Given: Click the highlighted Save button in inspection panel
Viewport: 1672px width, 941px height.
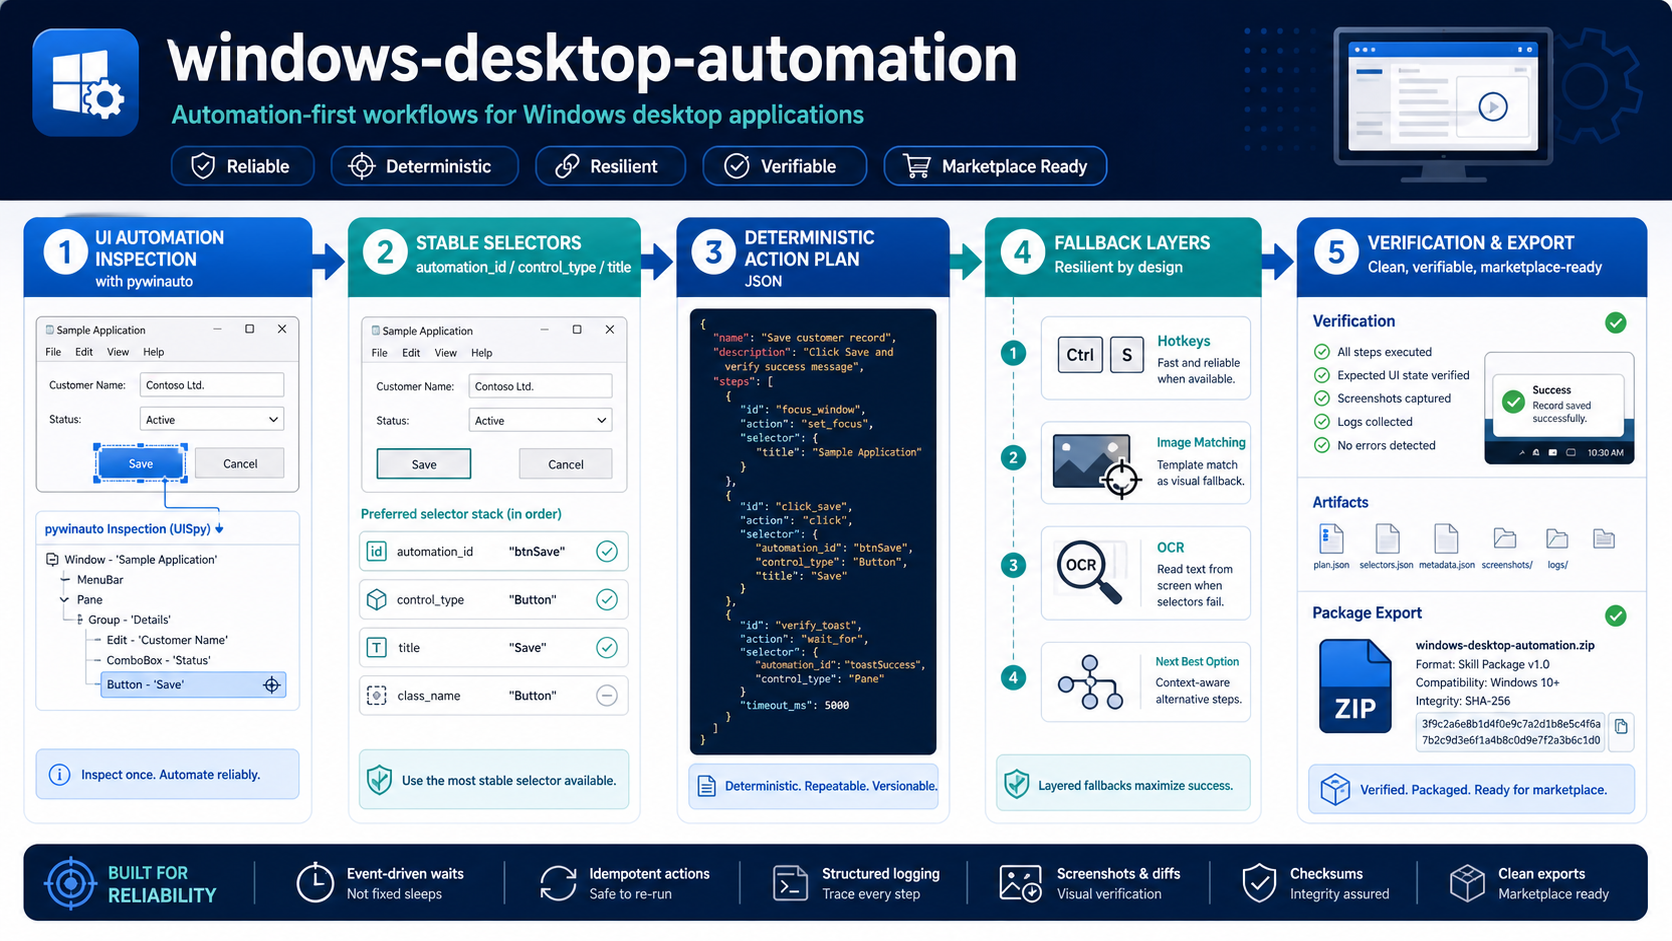Looking at the screenshot, I should [141, 464].
